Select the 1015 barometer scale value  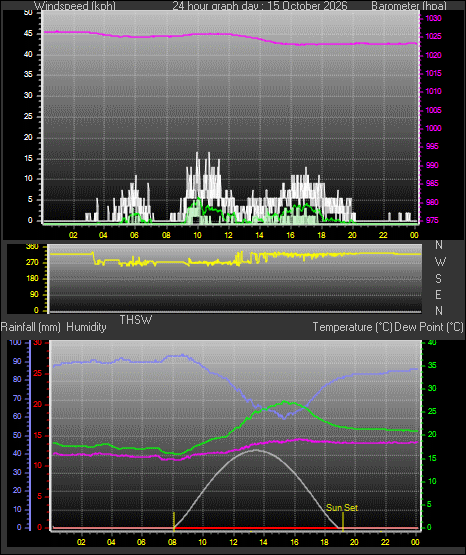coord(433,73)
